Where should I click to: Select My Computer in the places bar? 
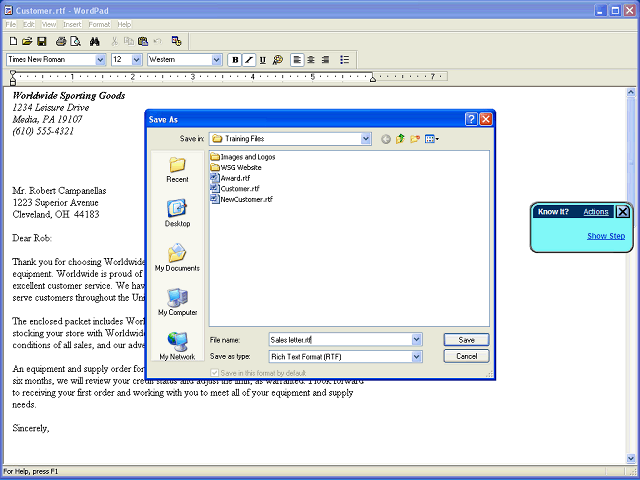[x=177, y=302]
